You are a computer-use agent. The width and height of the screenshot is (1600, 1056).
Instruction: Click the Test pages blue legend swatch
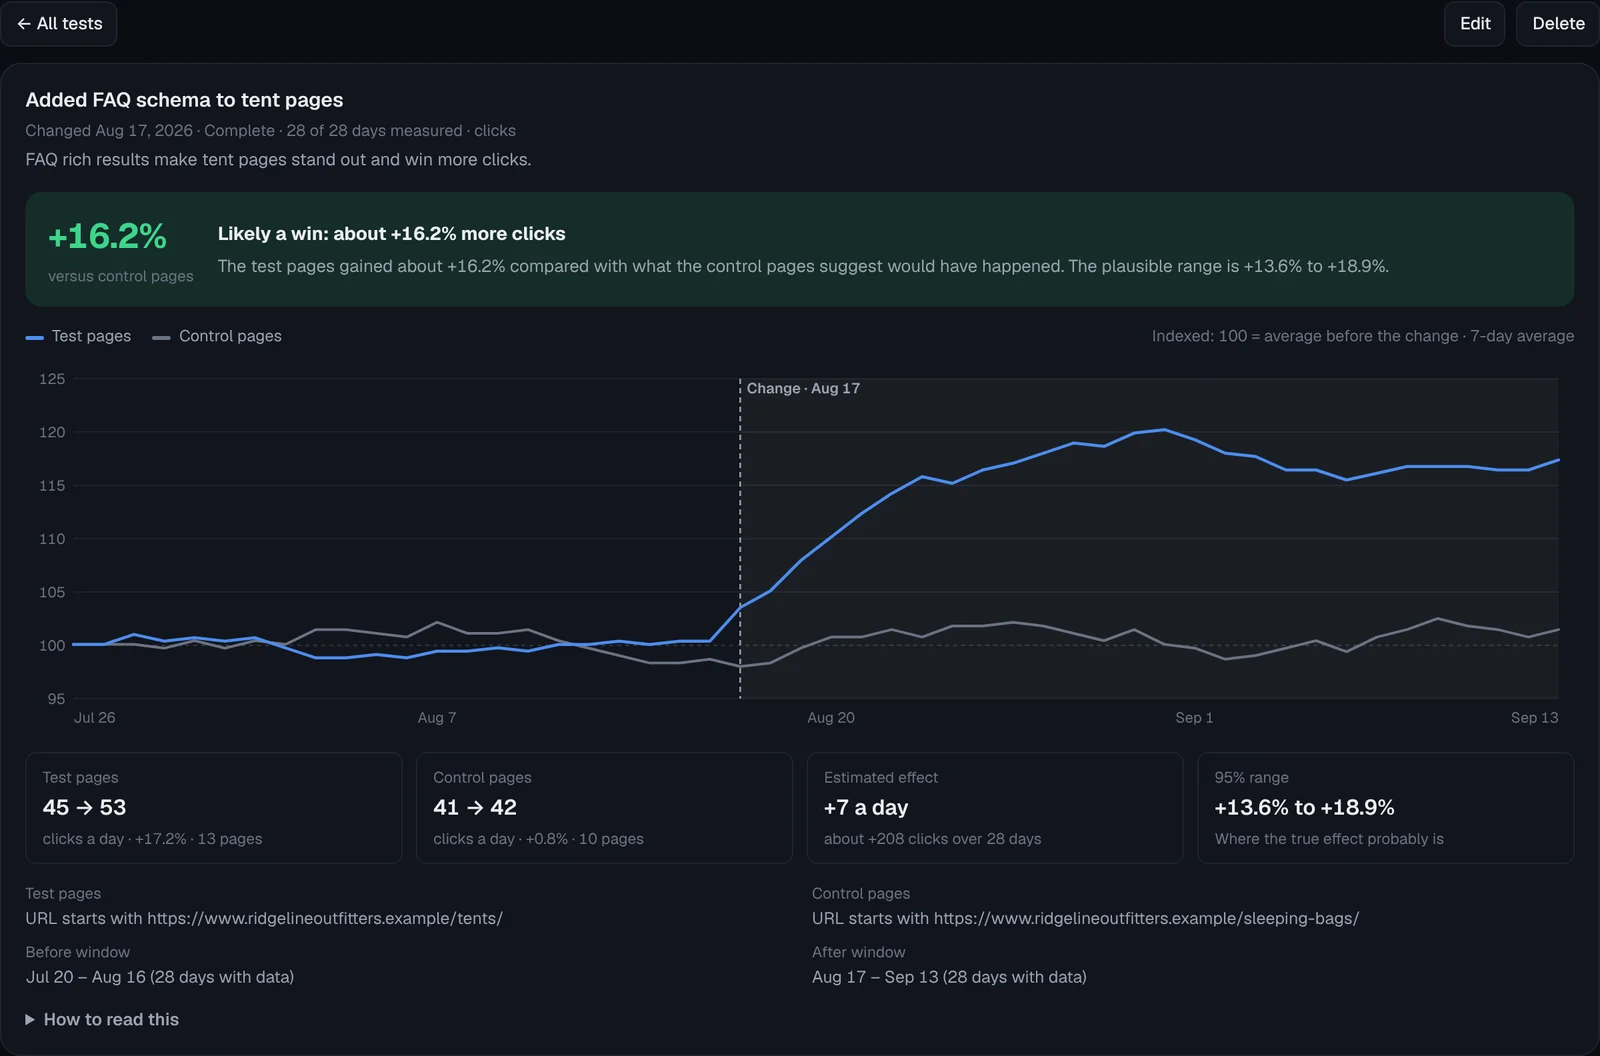pos(34,337)
